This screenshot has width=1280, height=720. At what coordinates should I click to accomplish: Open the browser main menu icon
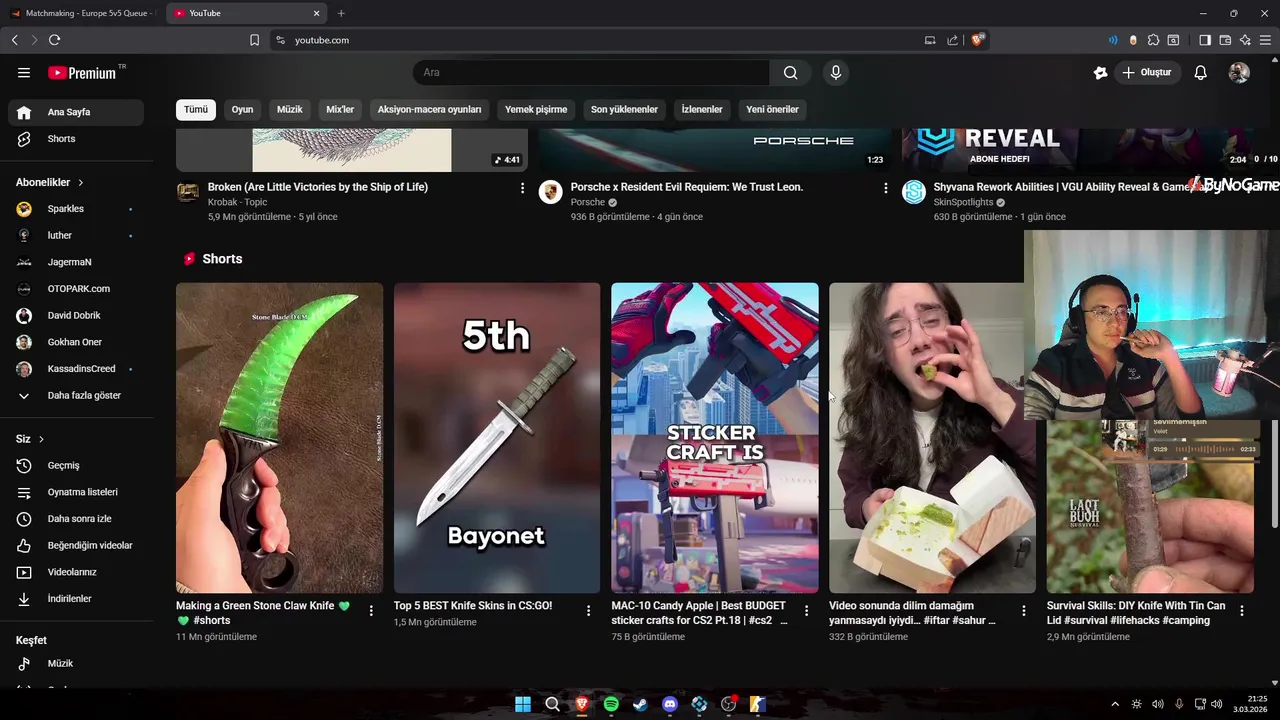click(x=1265, y=40)
